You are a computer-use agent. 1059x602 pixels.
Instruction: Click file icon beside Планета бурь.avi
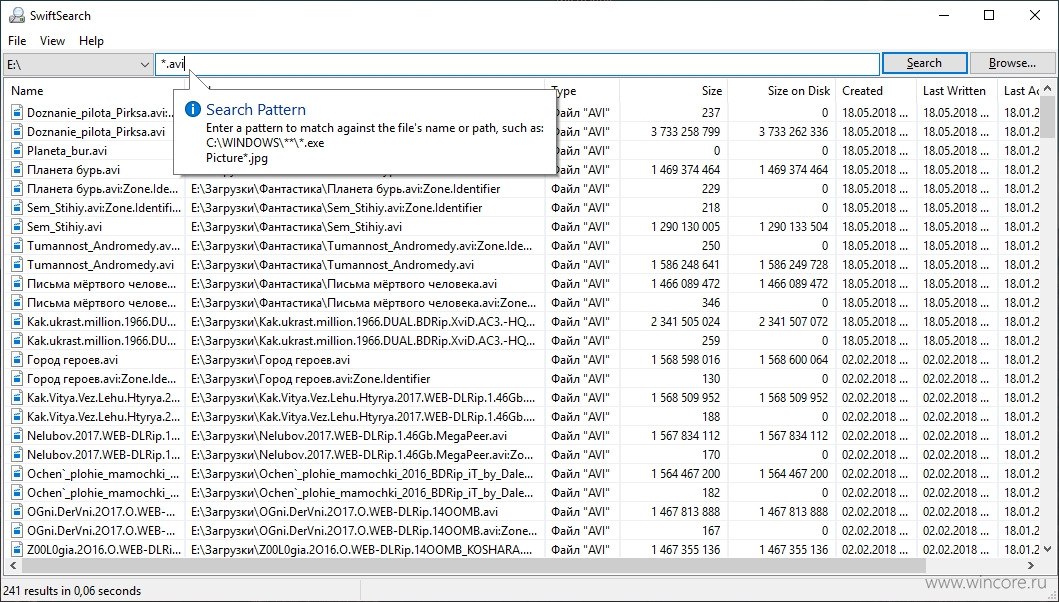[17, 170]
